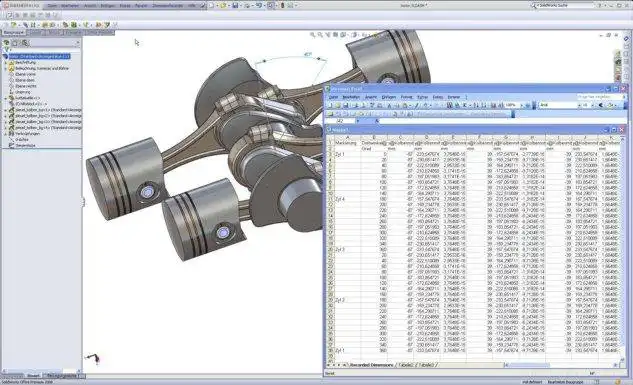Open the Arial font name dropdown

(579, 105)
